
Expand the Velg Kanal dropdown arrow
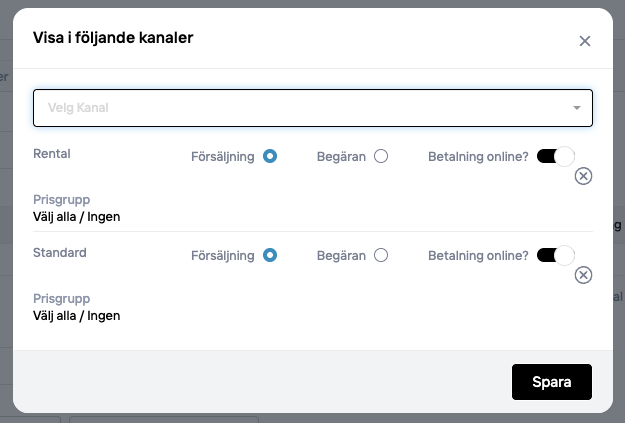pyautogui.click(x=577, y=108)
